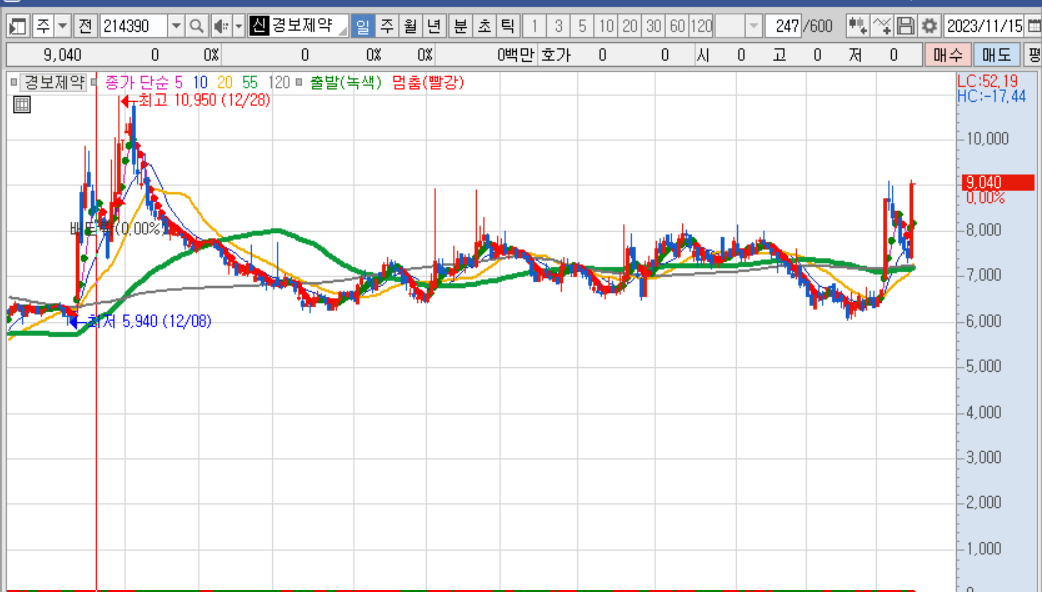
Task: Select the 60 interval button
Action: pyautogui.click(x=677, y=27)
